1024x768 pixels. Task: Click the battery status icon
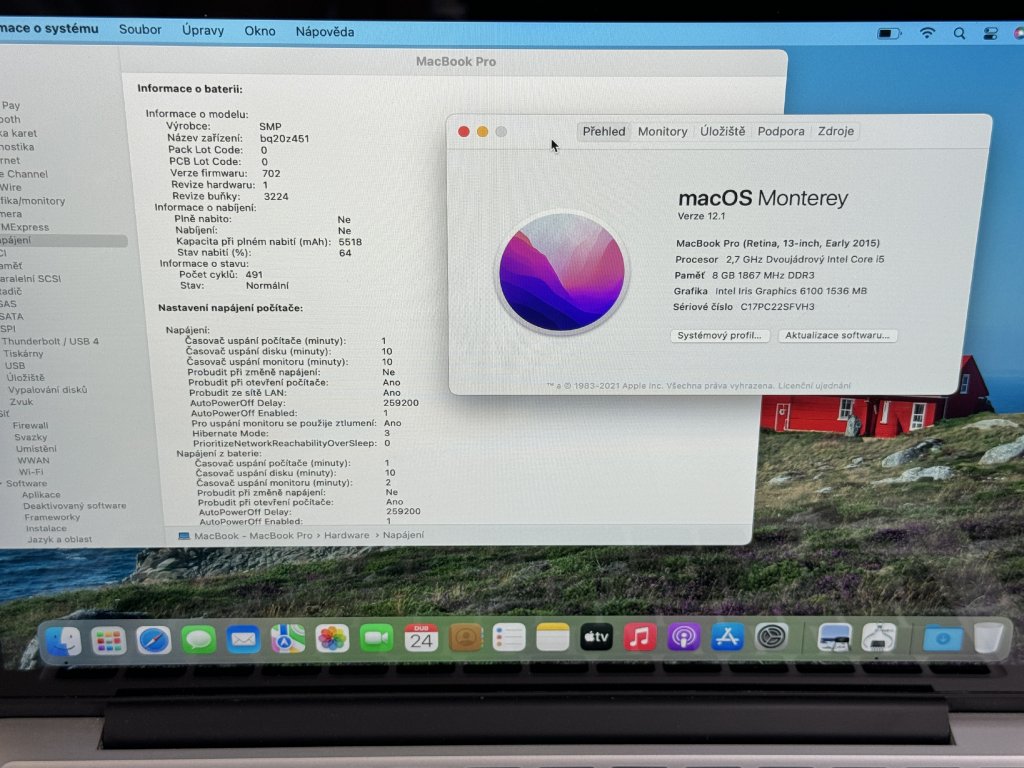tap(889, 33)
